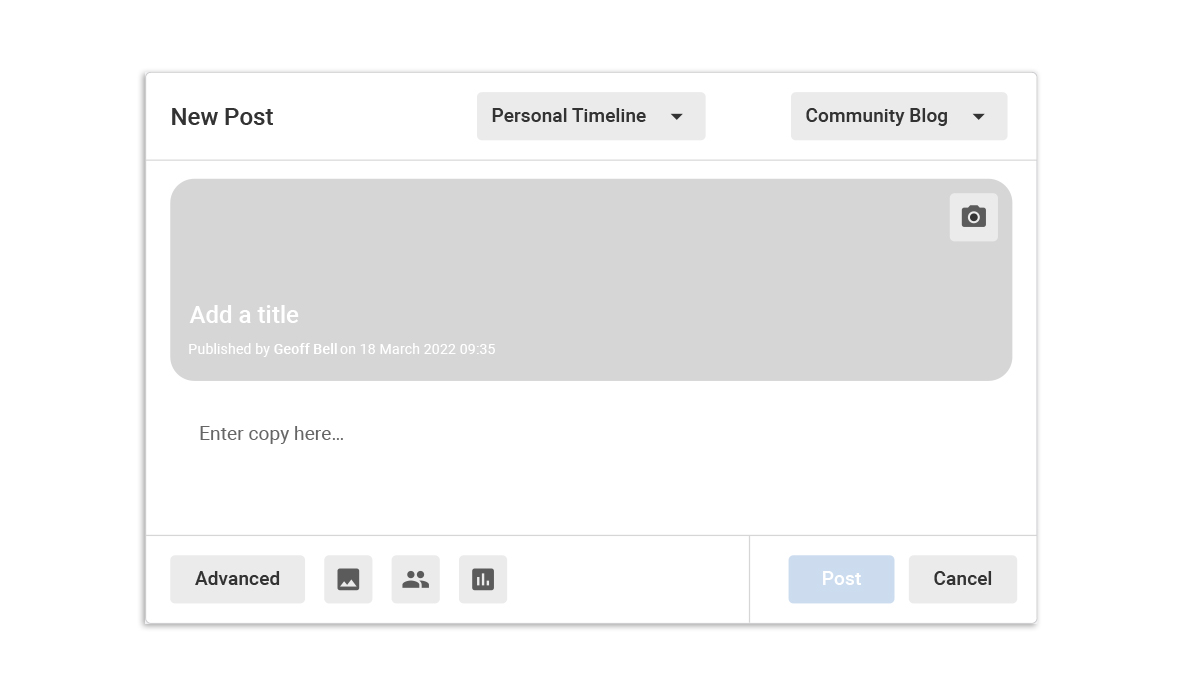Open the Community Blog dropdown

click(x=876, y=116)
